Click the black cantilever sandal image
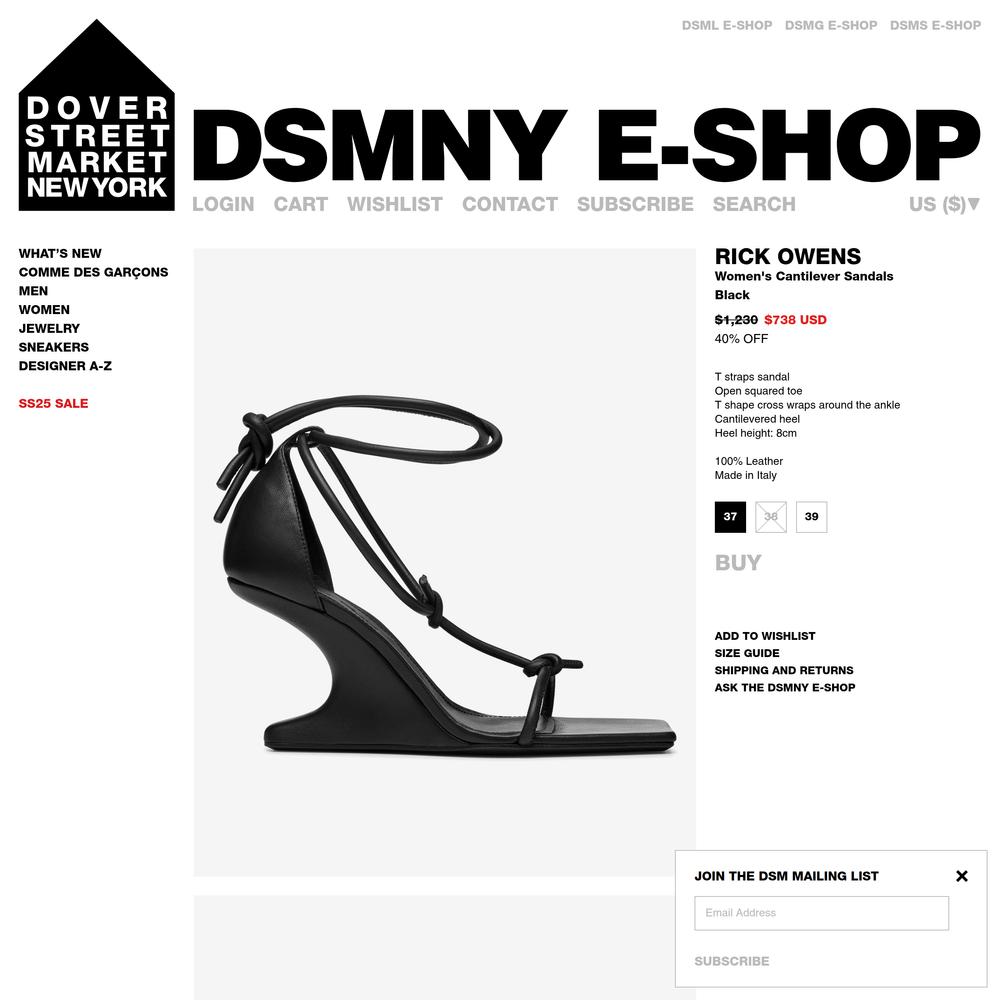This screenshot has width=1000, height=1000. click(445, 562)
